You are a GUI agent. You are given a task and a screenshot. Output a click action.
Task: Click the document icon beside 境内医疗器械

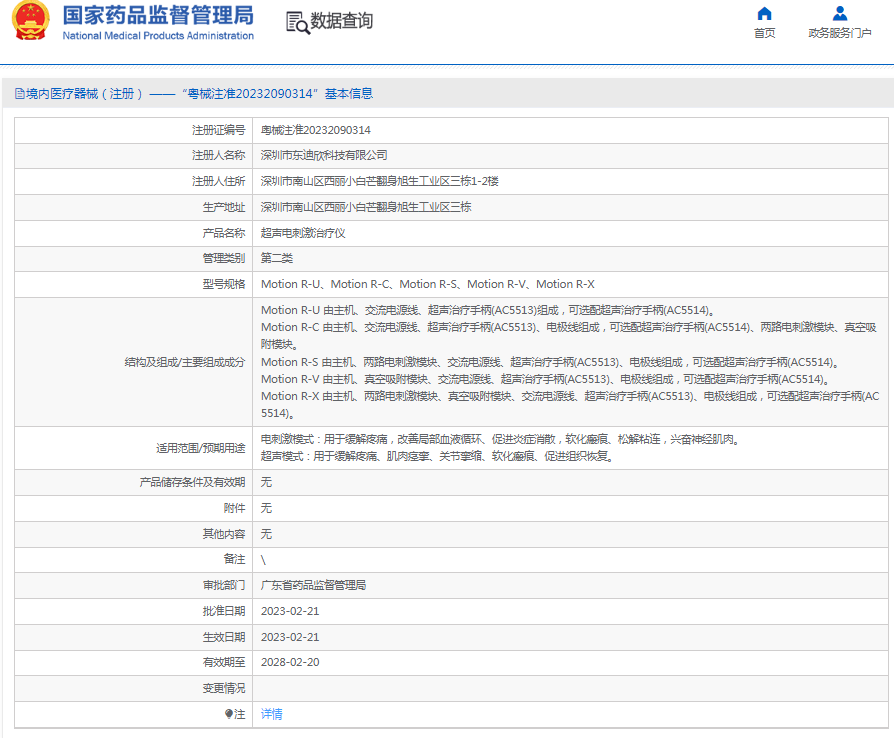click(x=19, y=94)
